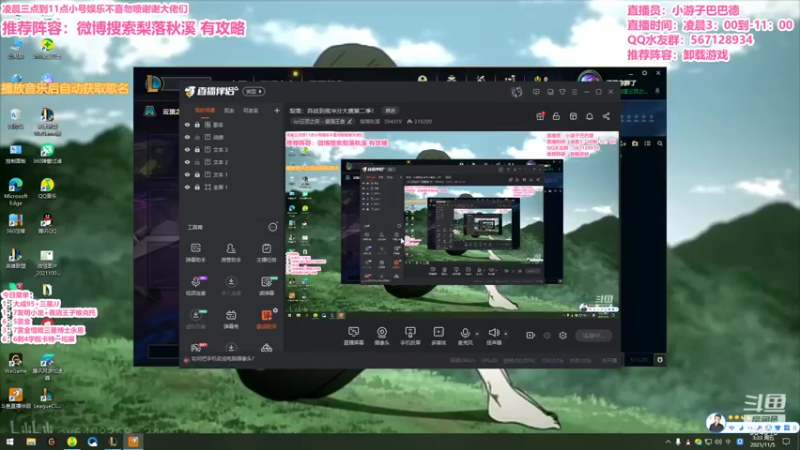
Task: Open the gift box icon with red badge
Action: [x=540, y=116]
